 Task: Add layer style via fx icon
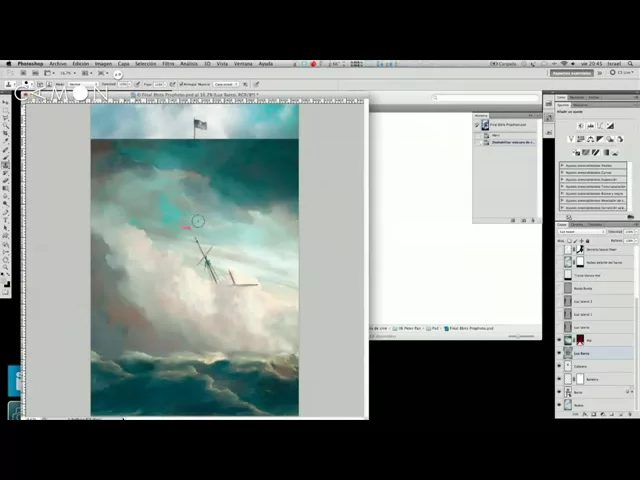click(584, 414)
